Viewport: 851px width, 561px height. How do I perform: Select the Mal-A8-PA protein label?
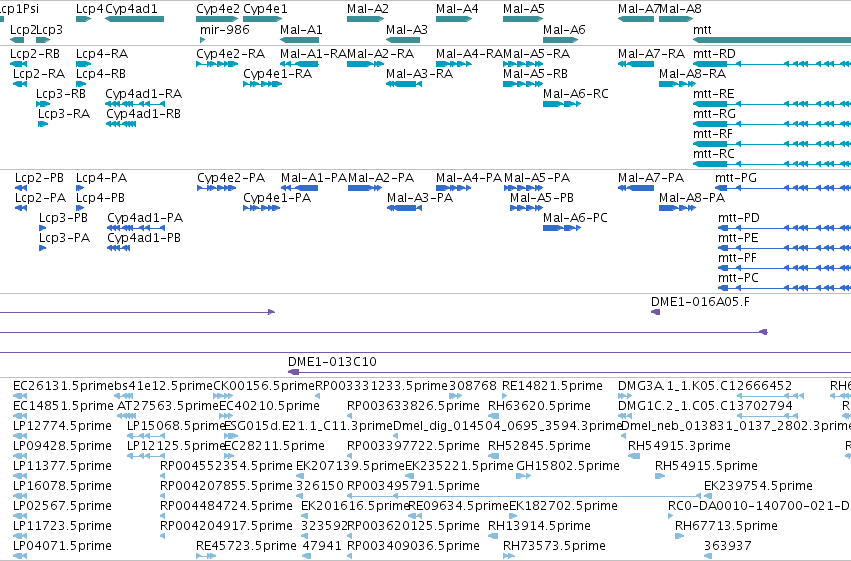692,198
